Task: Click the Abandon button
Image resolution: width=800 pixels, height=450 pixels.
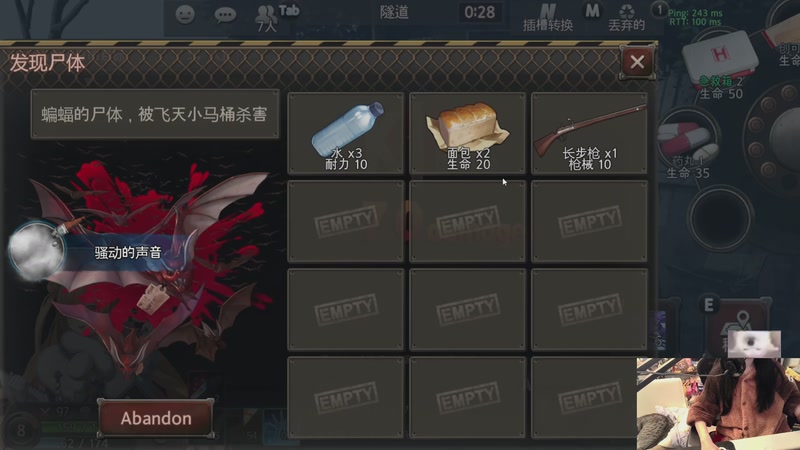Action: [156, 418]
